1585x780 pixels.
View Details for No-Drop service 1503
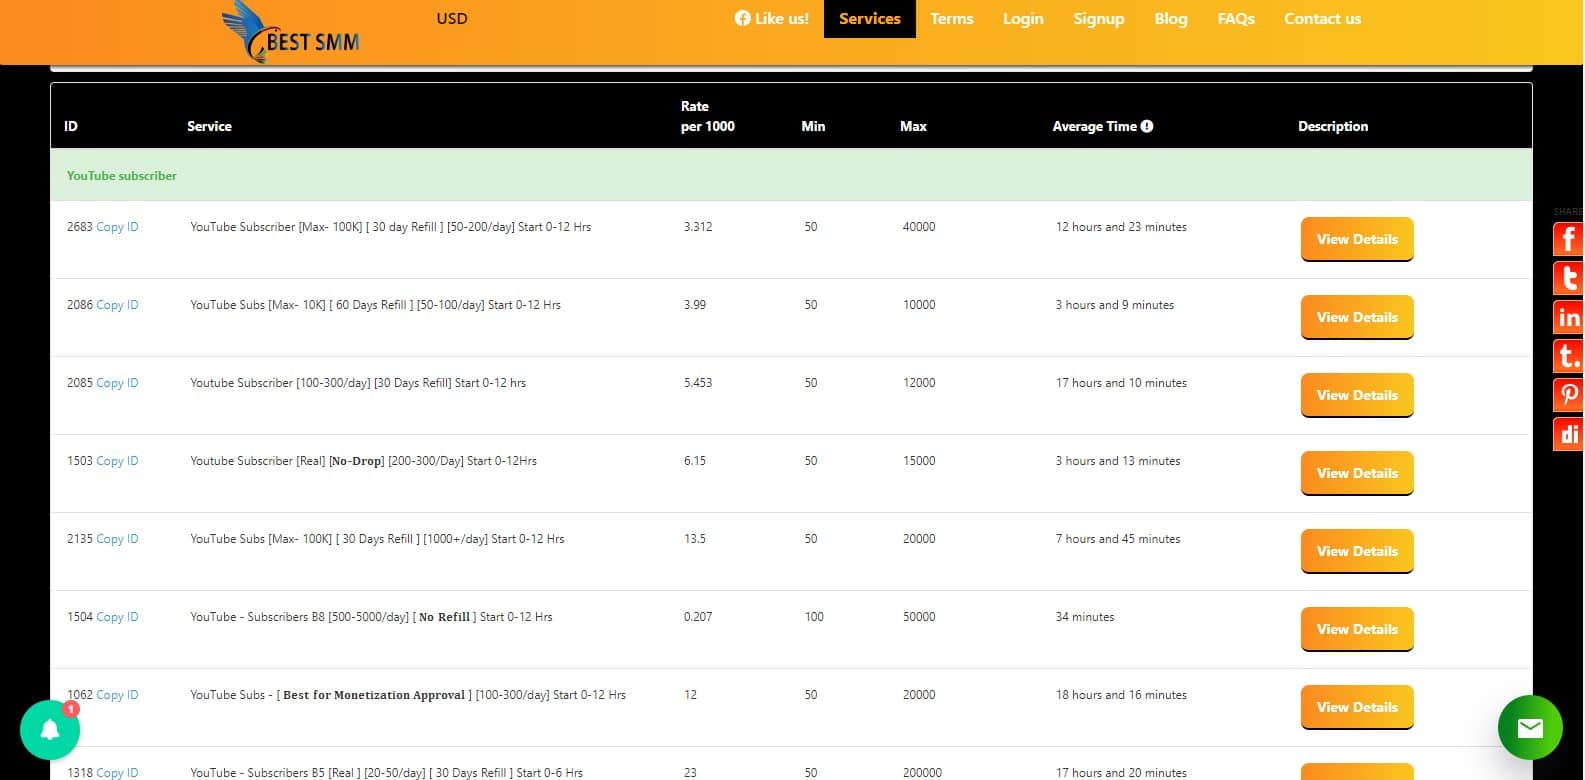coord(1356,473)
